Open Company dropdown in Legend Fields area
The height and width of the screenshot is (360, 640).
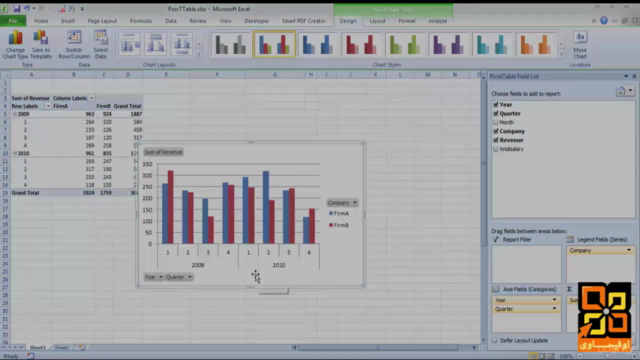pos(629,250)
